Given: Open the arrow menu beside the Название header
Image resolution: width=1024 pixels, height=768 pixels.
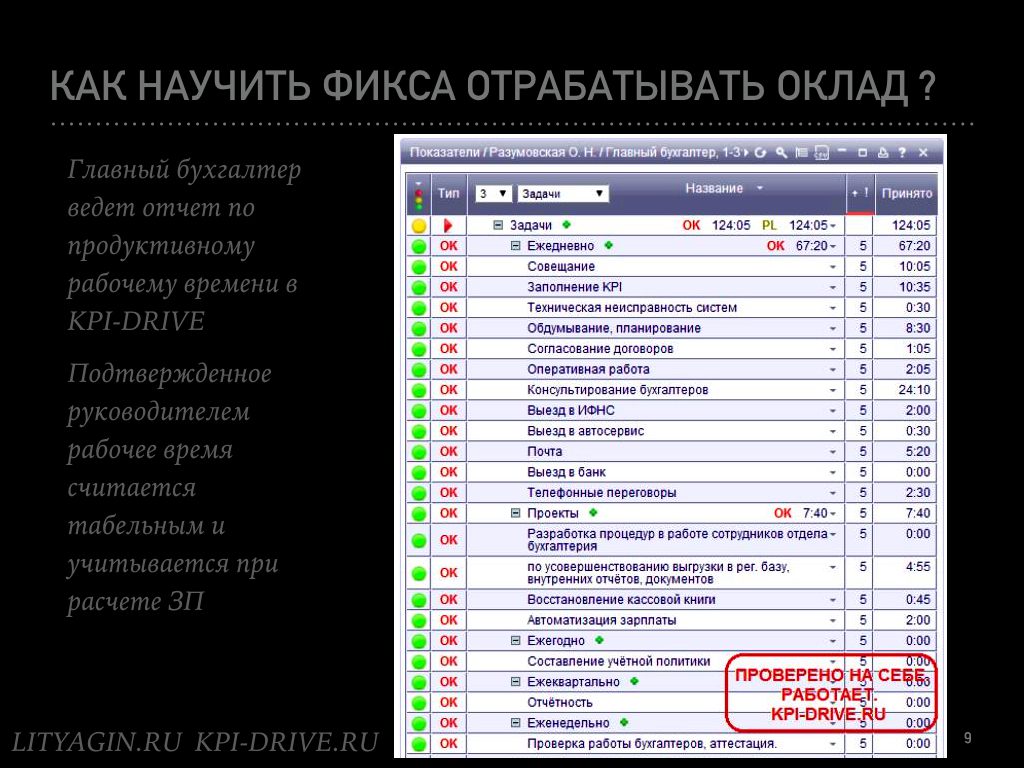Looking at the screenshot, I should (x=760, y=188).
